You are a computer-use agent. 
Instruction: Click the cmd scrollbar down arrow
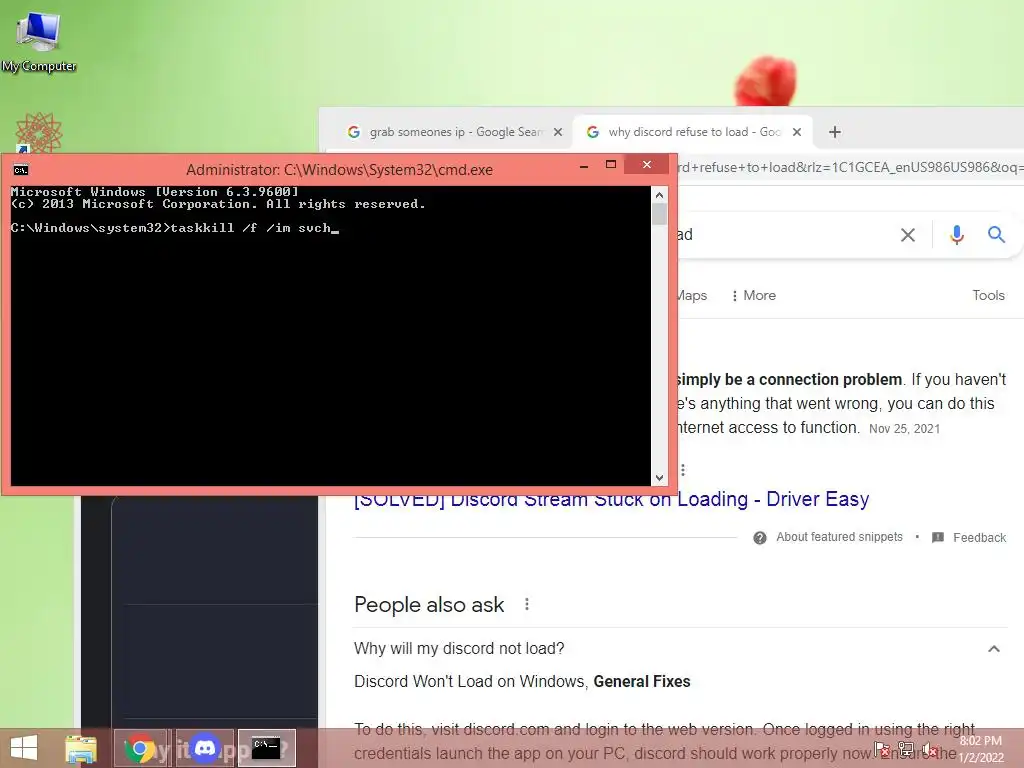coord(659,478)
